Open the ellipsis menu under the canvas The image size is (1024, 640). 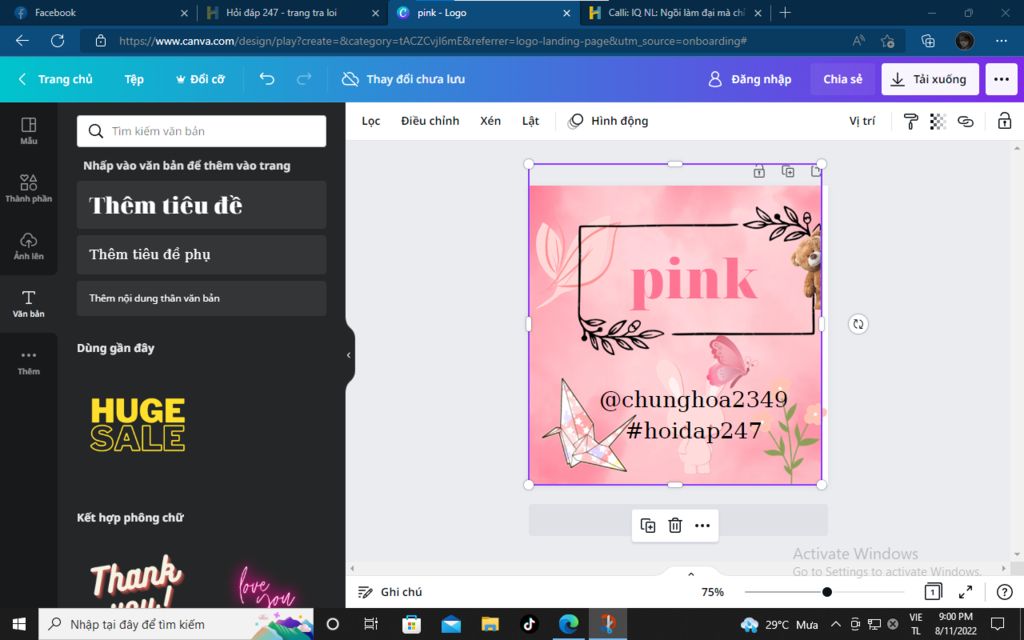[x=703, y=525]
